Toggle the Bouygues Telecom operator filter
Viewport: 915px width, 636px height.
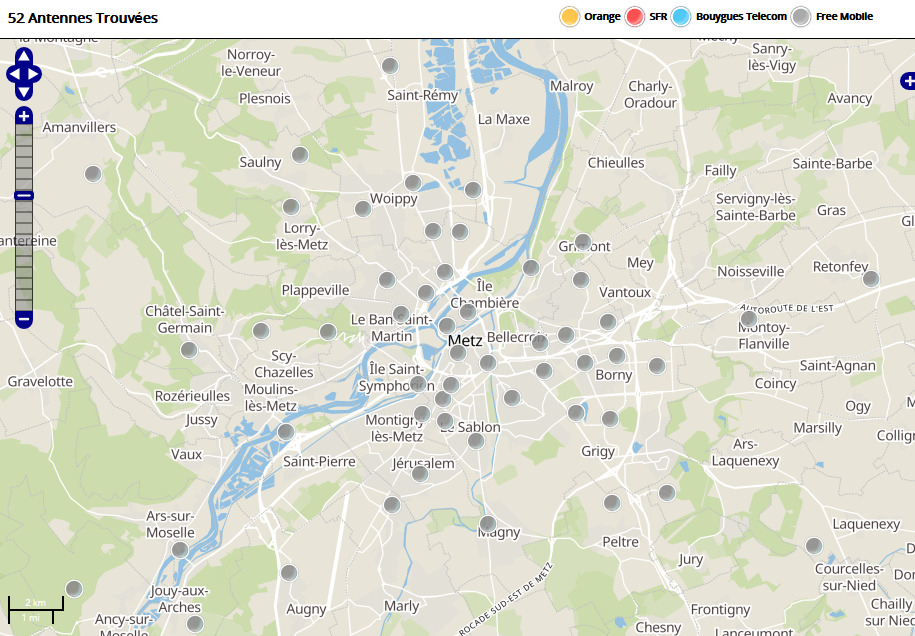[x=683, y=17]
